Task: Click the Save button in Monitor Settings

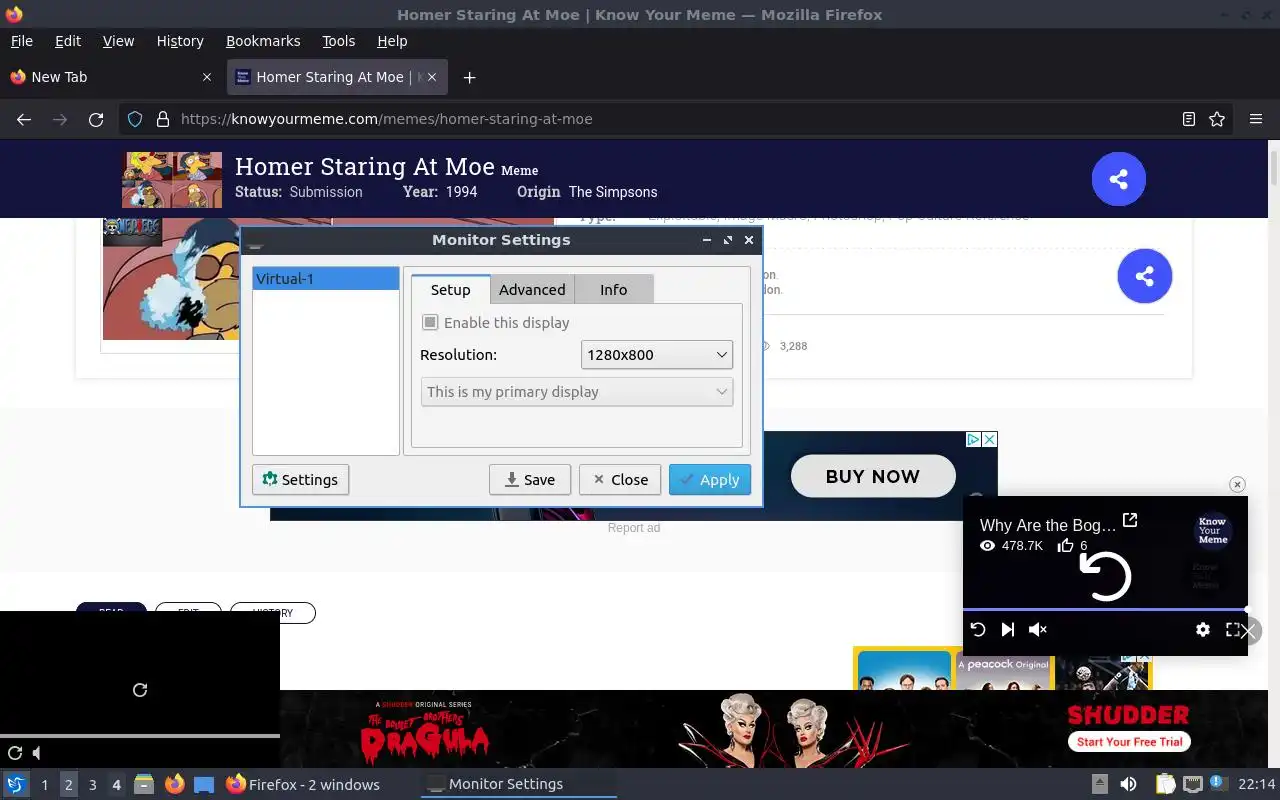Action: click(529, 480)
